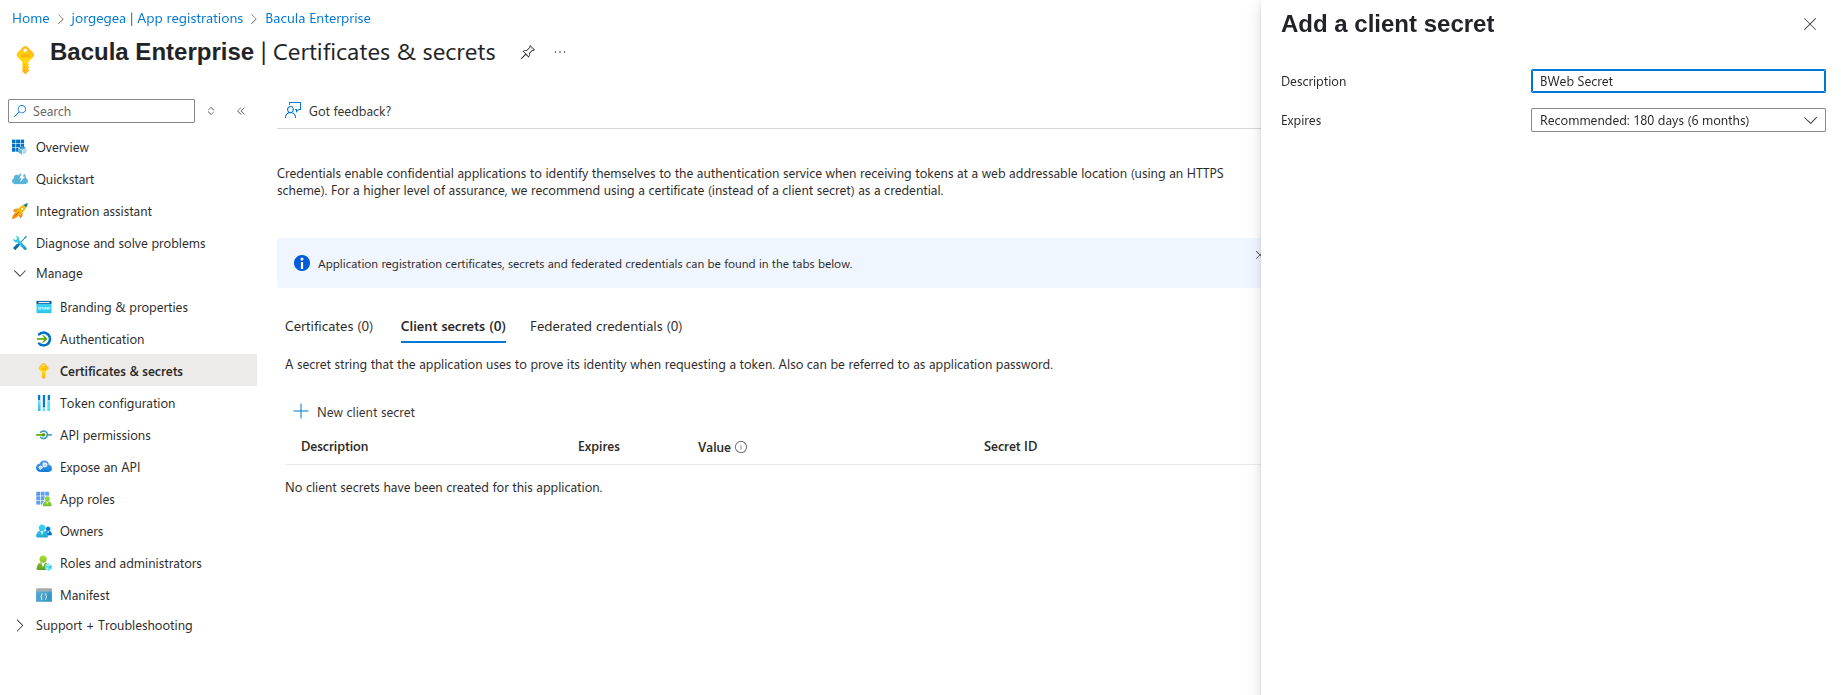Open the Expires duration dropdown
This screenshot has height=695, width=1841.
(x=1677, y=120)
